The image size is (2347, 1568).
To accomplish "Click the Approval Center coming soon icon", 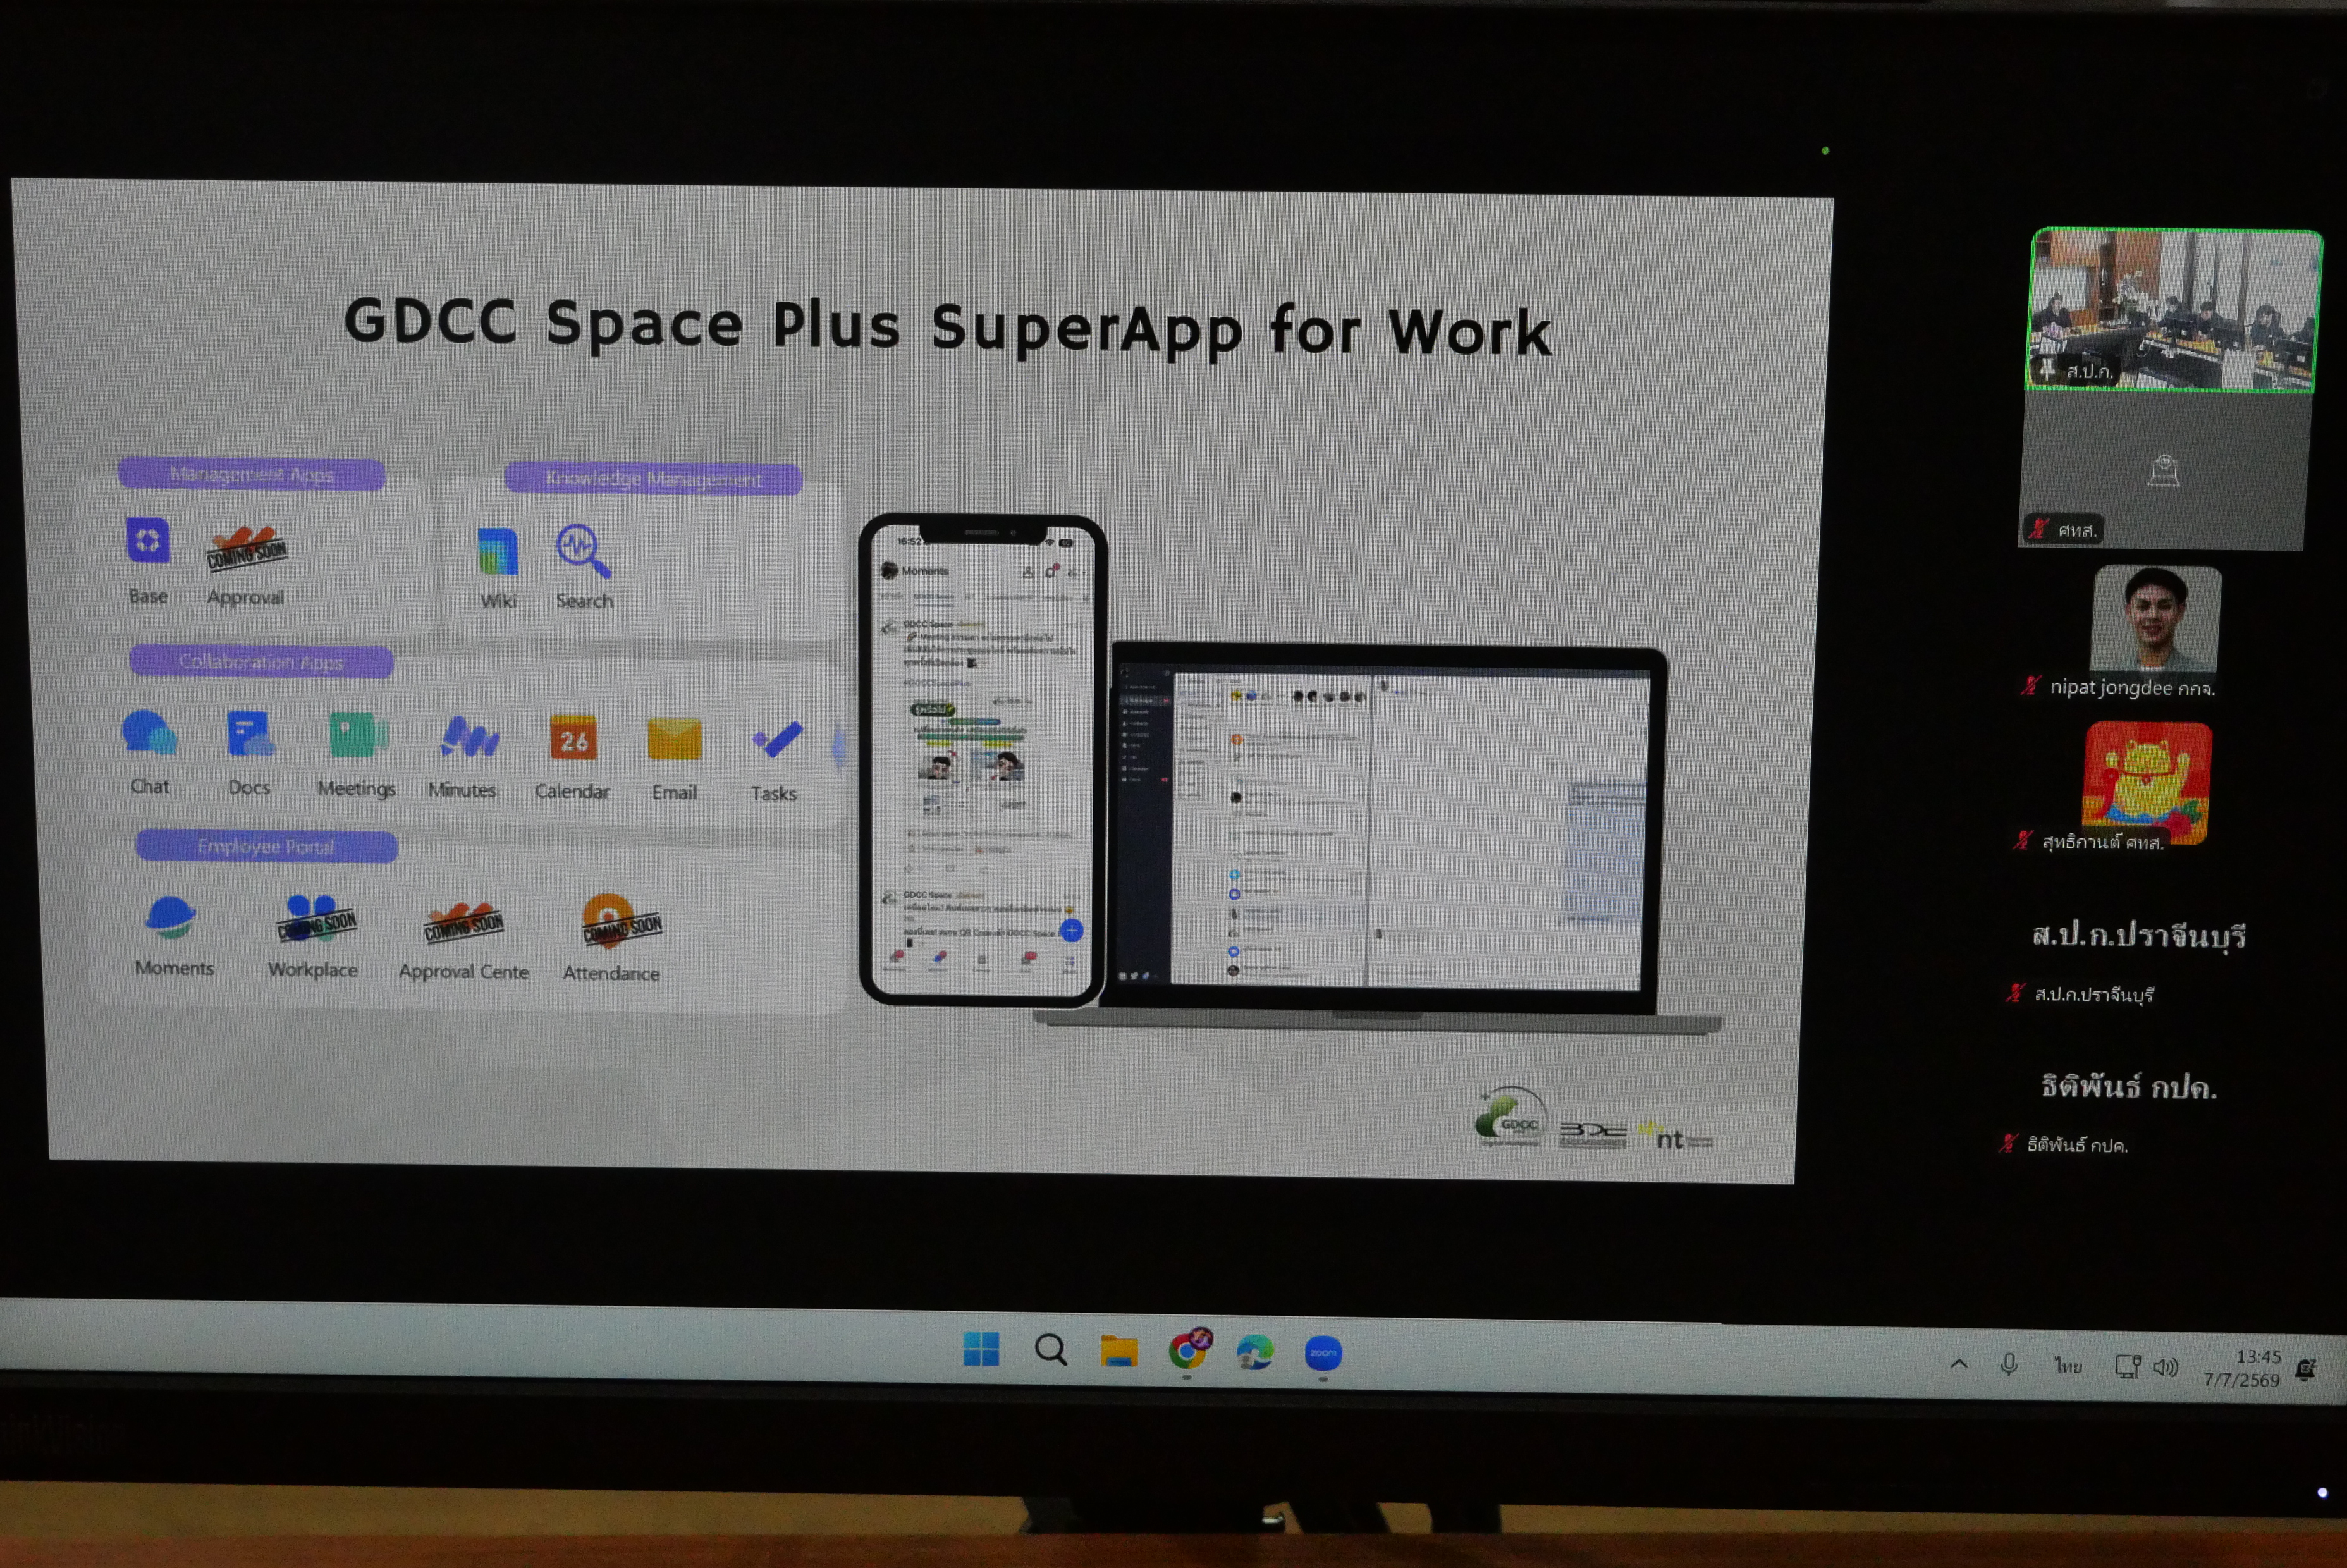I will click(463, 923).
